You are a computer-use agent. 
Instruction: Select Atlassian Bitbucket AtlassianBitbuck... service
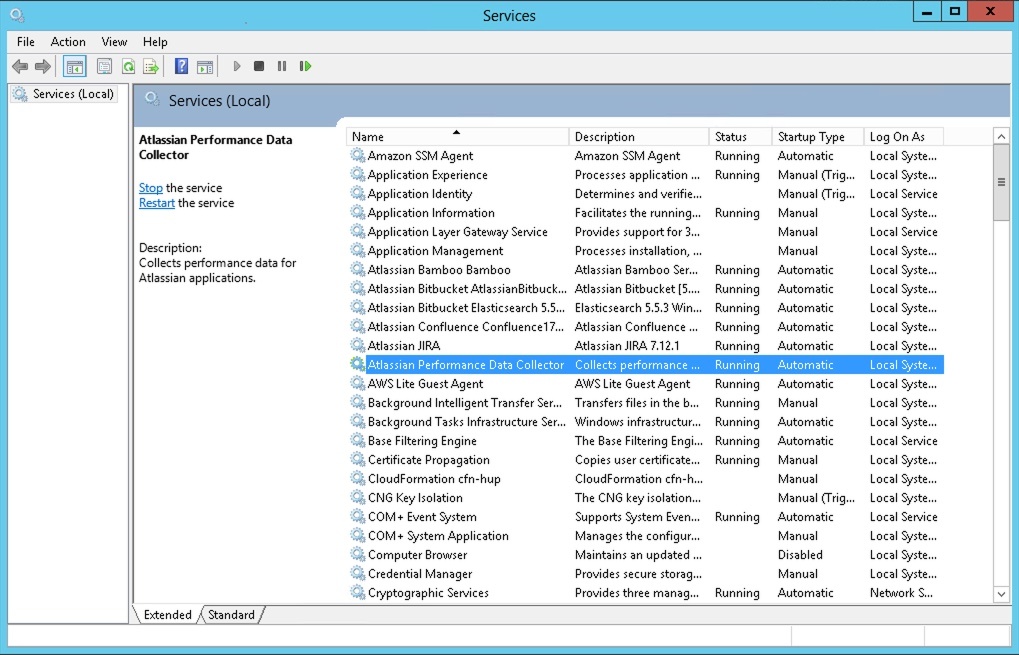[646, 289]
